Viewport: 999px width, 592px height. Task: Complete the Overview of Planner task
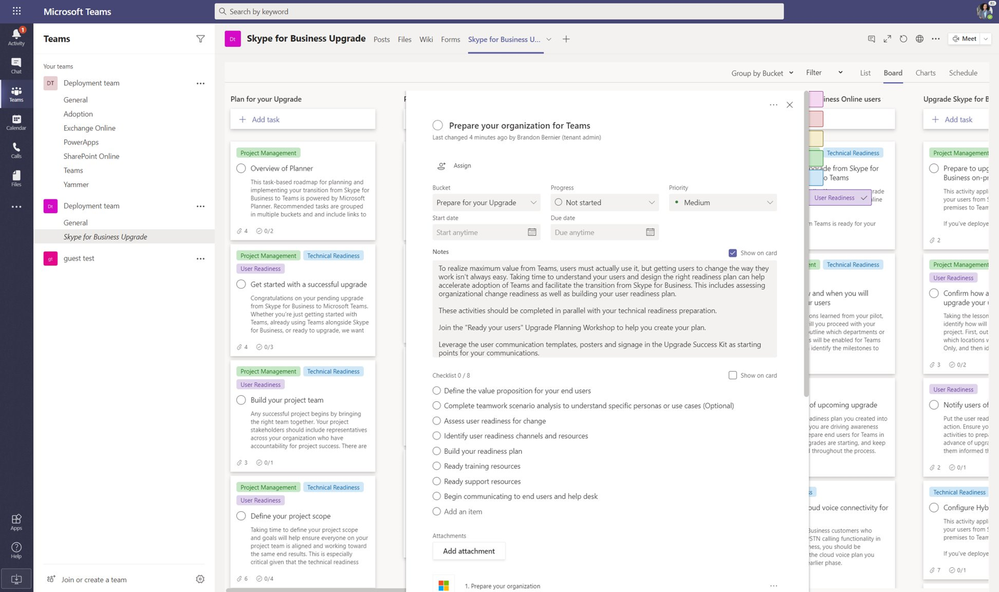(x=241, y=168)
